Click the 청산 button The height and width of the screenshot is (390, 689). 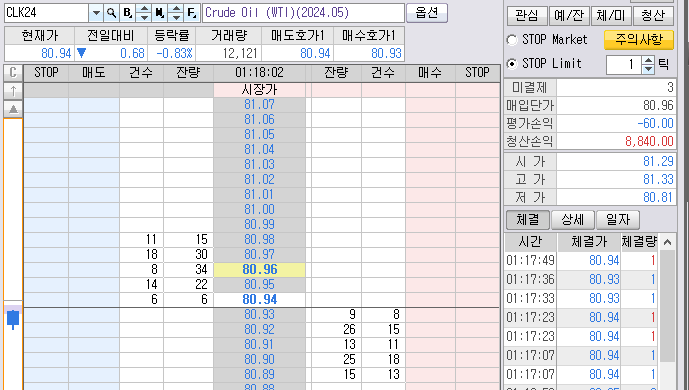[653, 16]
